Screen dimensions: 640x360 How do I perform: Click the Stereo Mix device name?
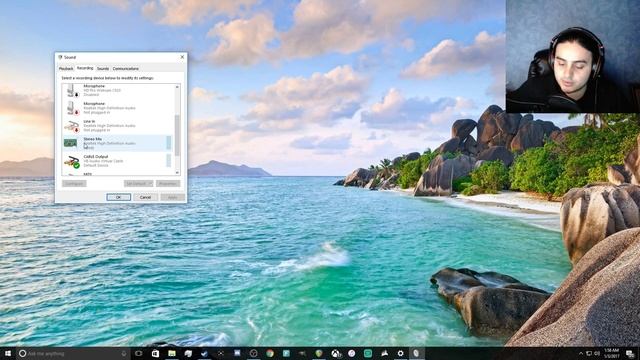pos(93,139)
